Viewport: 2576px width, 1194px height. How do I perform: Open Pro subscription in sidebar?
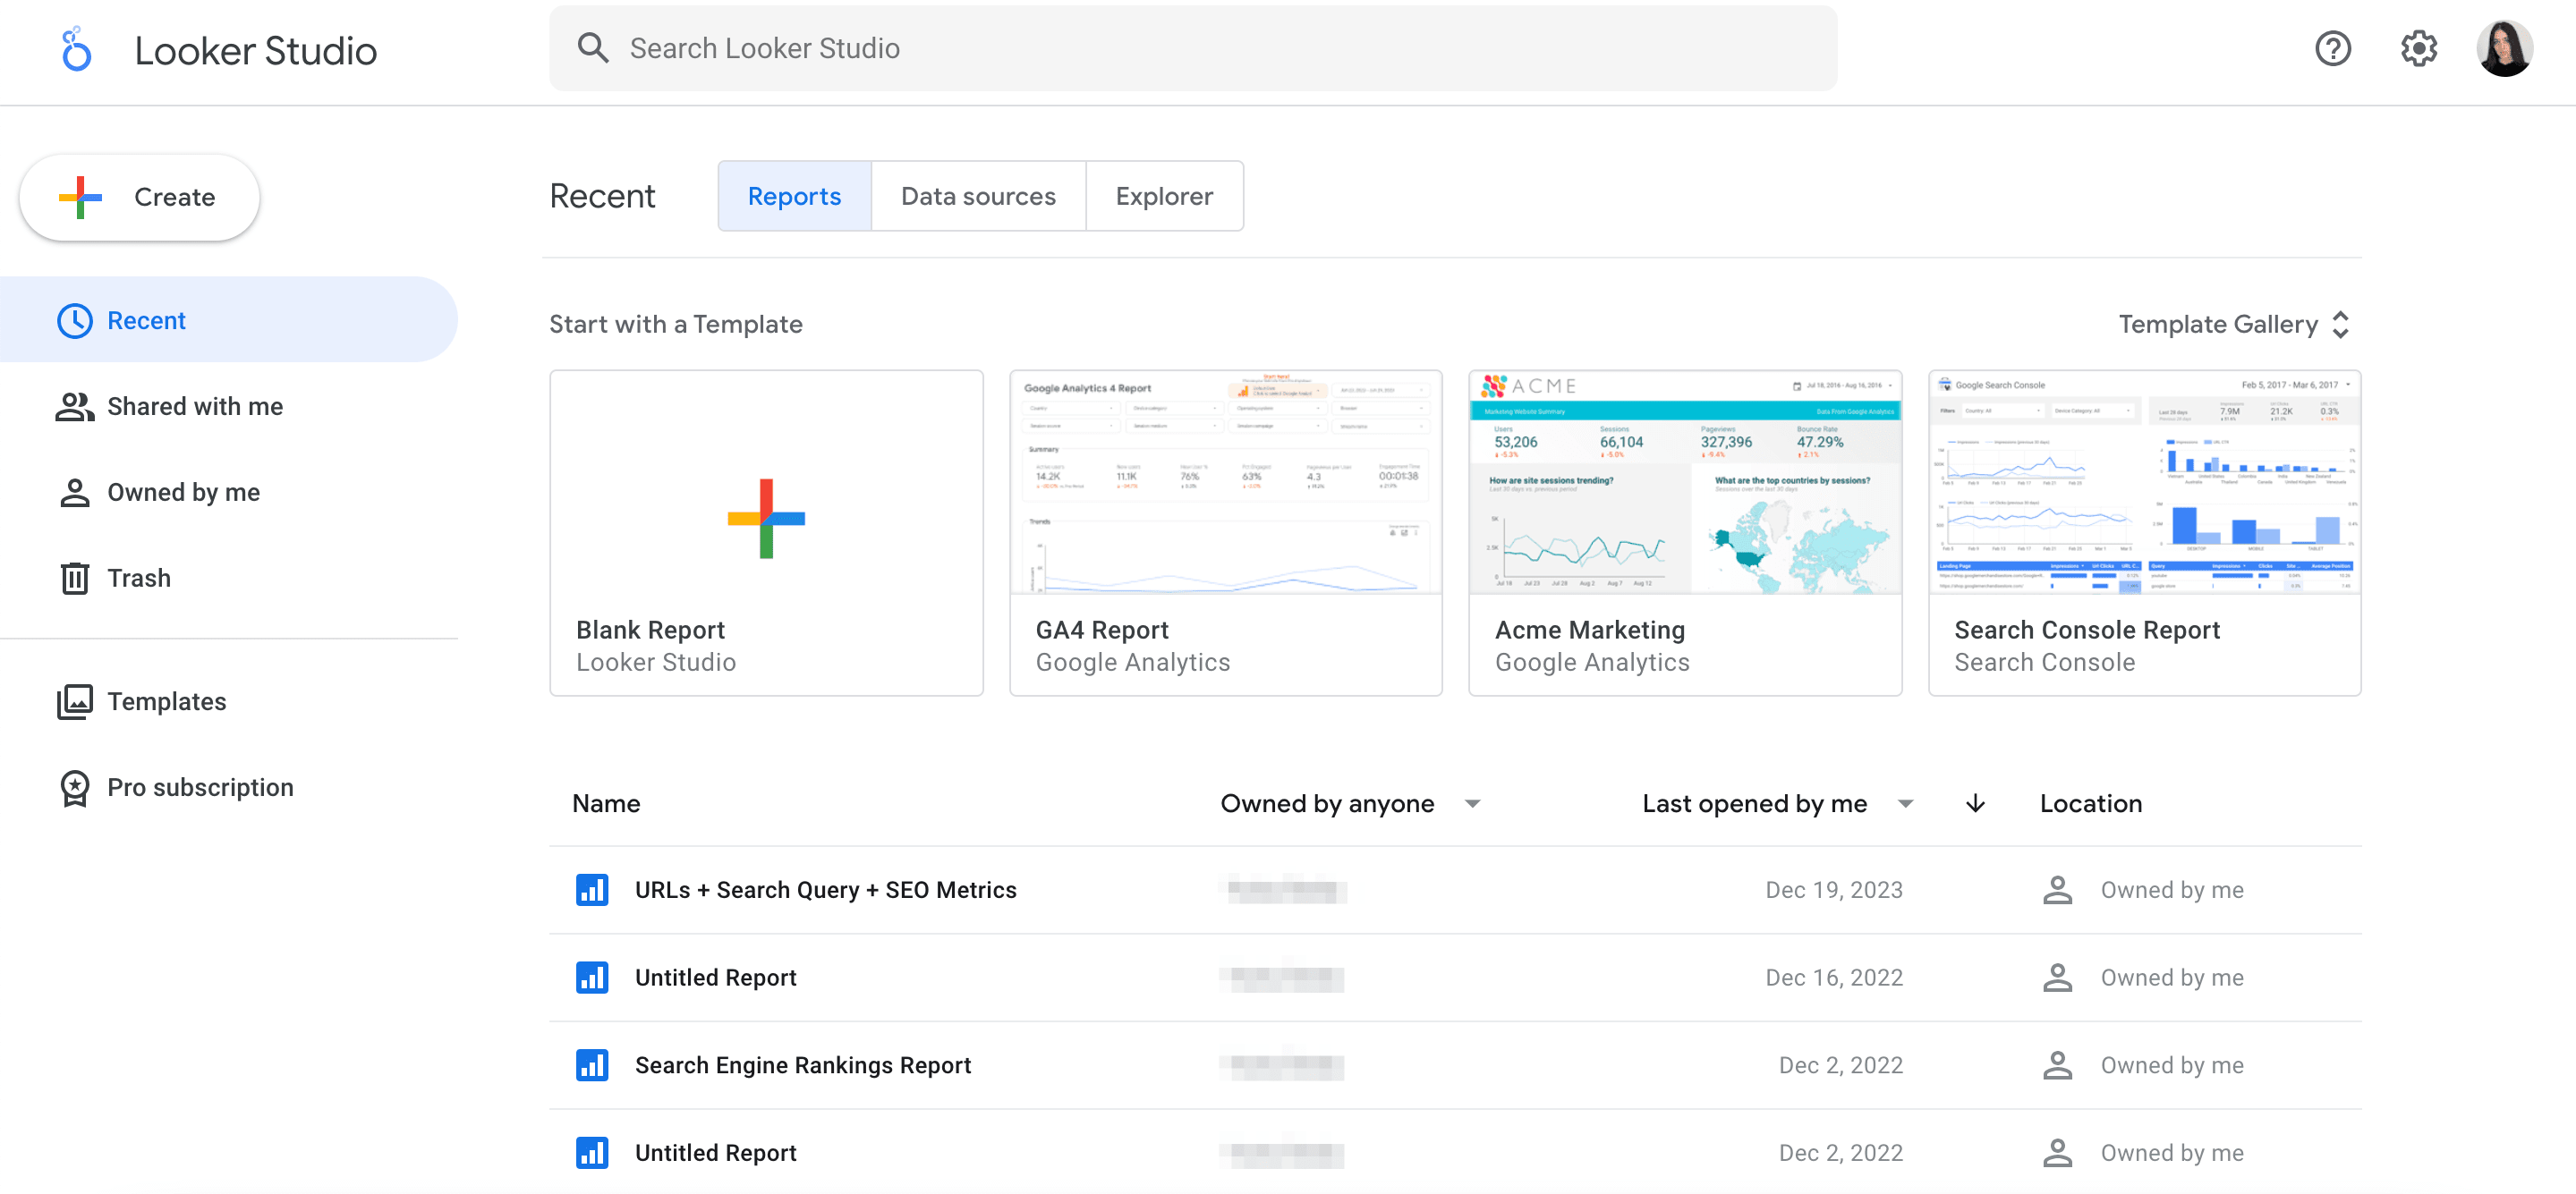pos(228,788)
